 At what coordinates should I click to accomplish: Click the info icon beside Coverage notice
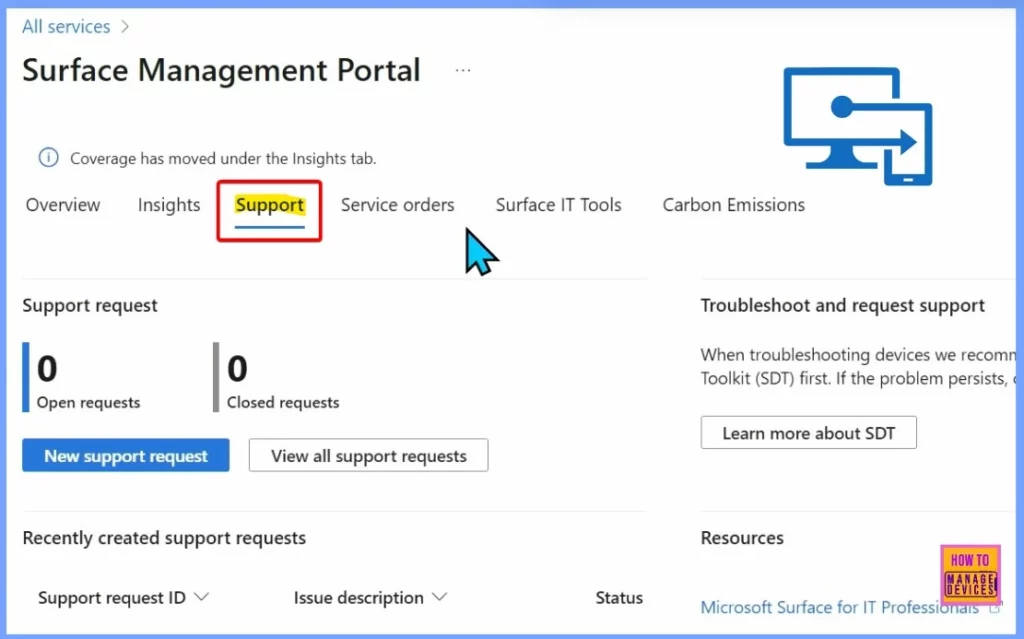point(48,158)
